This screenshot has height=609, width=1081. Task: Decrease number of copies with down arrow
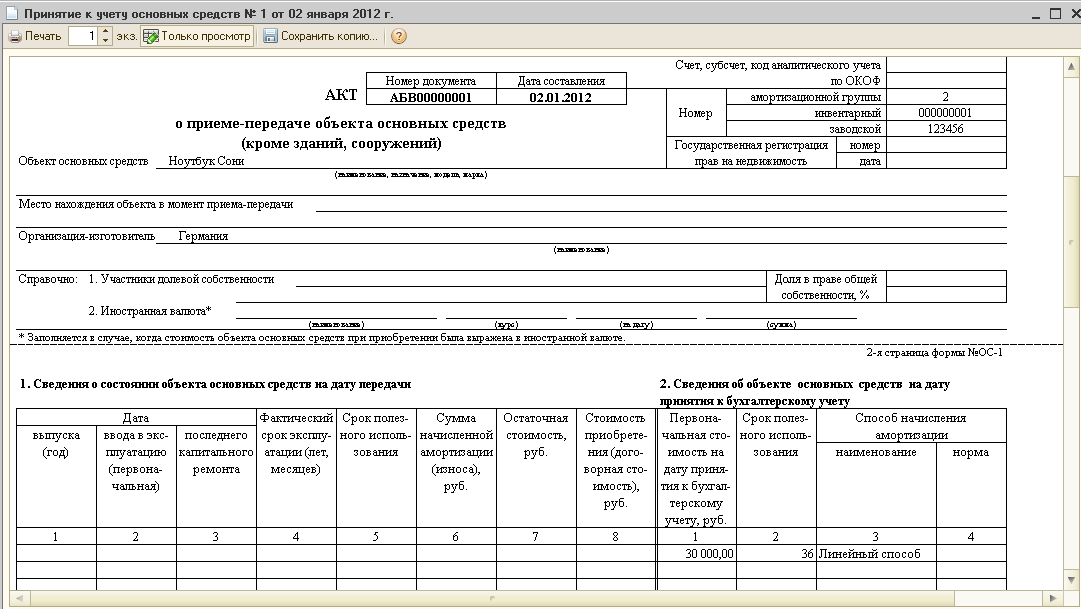pyautogui.click(x=105, y=41)
